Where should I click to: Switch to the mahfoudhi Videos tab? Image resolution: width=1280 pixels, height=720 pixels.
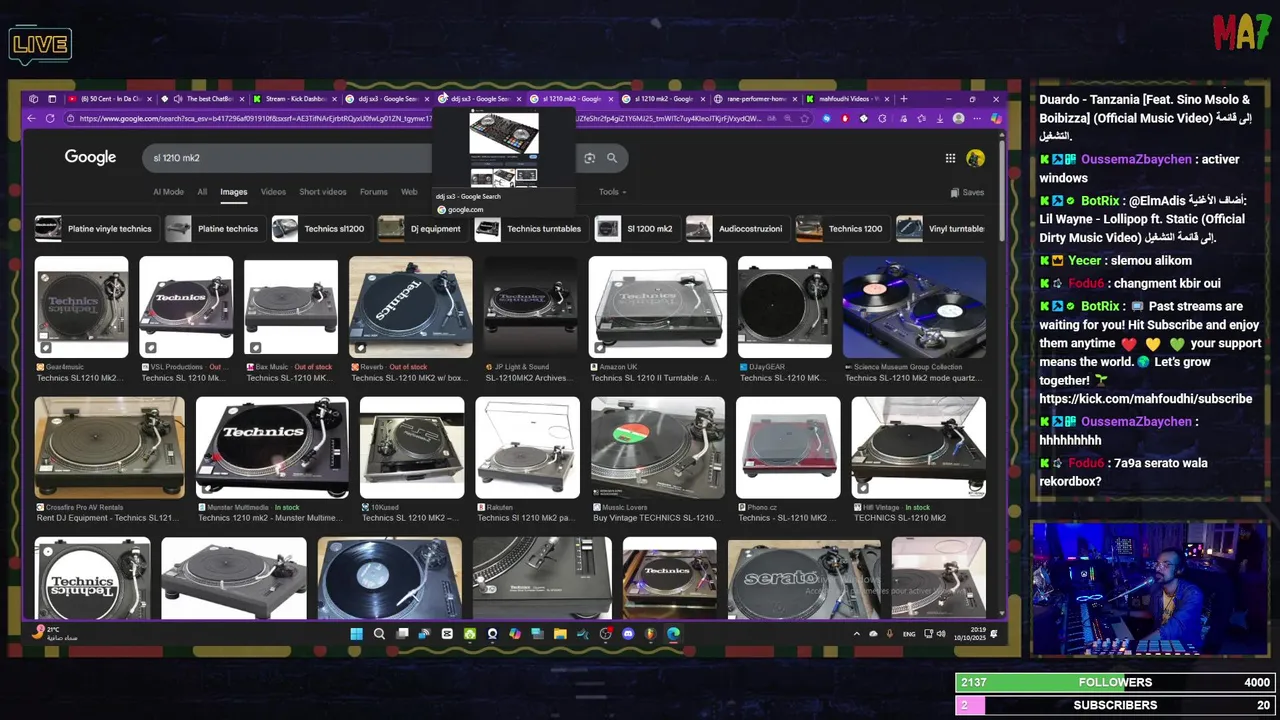coord(848,99)
